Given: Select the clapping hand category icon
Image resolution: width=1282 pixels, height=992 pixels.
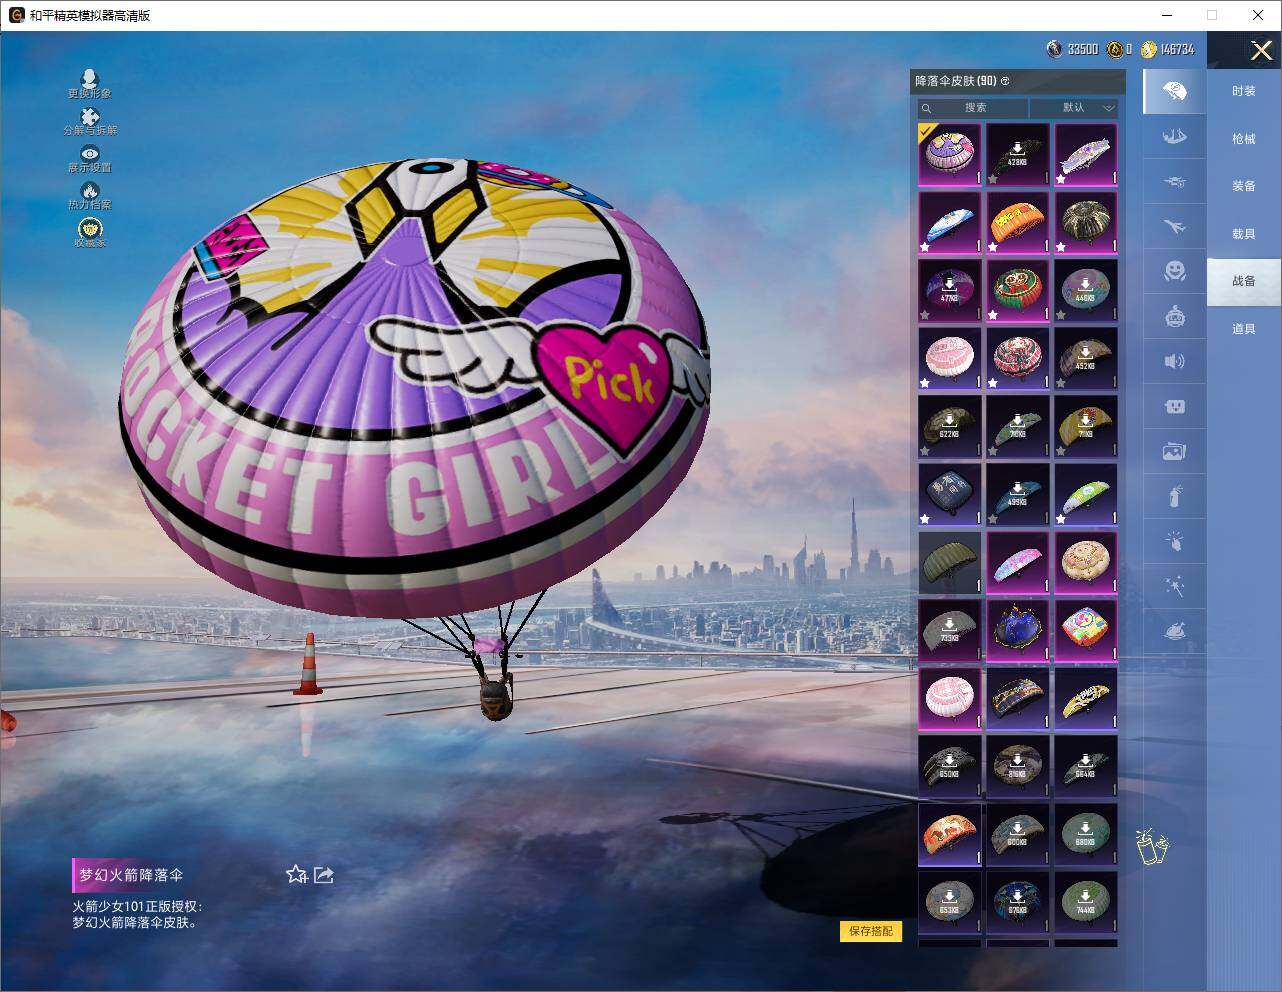Looking at the screenshot, I should pos(1174,541).
